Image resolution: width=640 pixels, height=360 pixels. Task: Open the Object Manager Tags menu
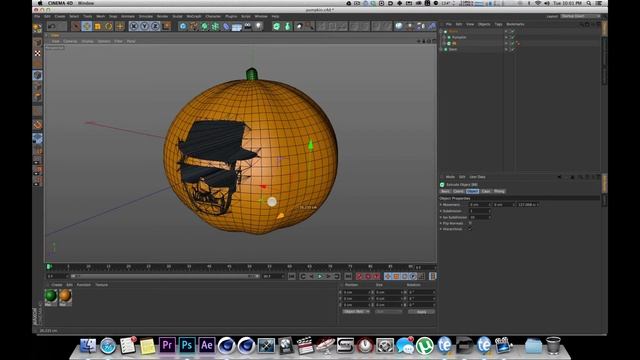point(498,24)
